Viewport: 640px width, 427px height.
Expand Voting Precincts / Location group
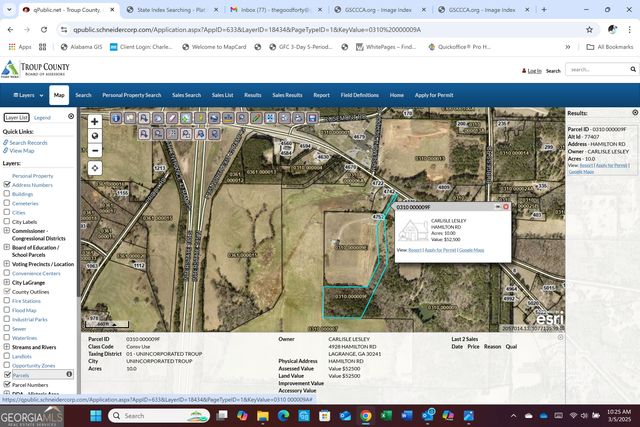click(7, 264)
